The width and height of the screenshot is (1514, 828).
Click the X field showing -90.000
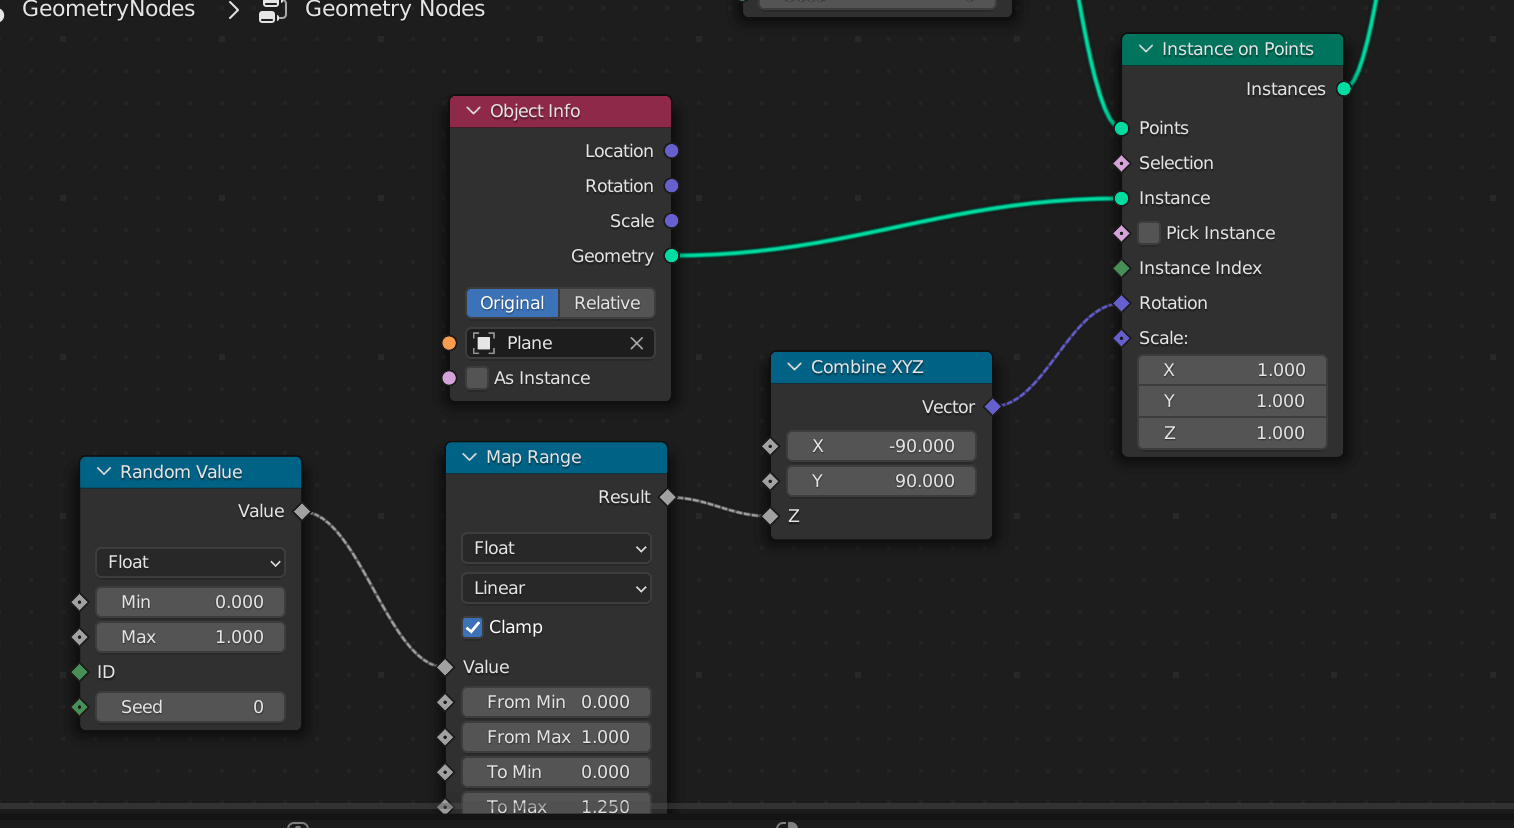click(x=881, y=446)
